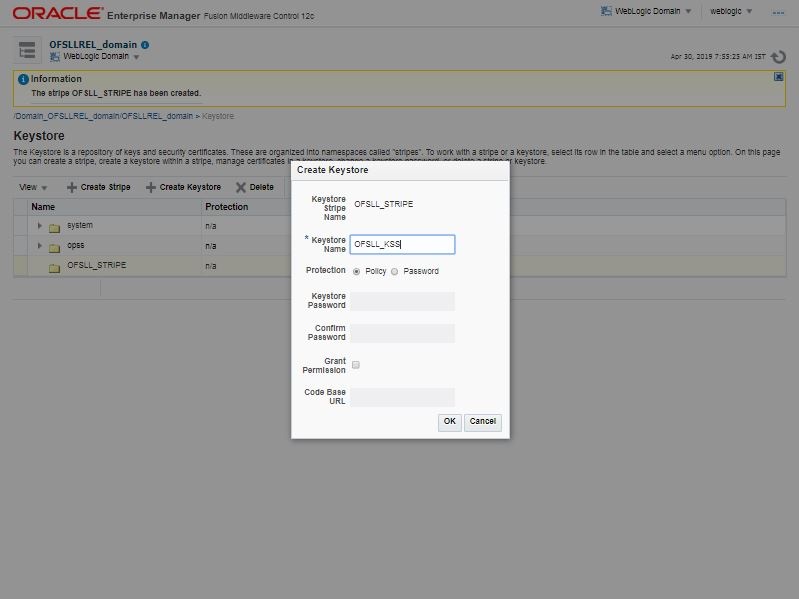Click the info icon beside OFSLLREL_domain
Screen dimensions: 799x599
145,45
